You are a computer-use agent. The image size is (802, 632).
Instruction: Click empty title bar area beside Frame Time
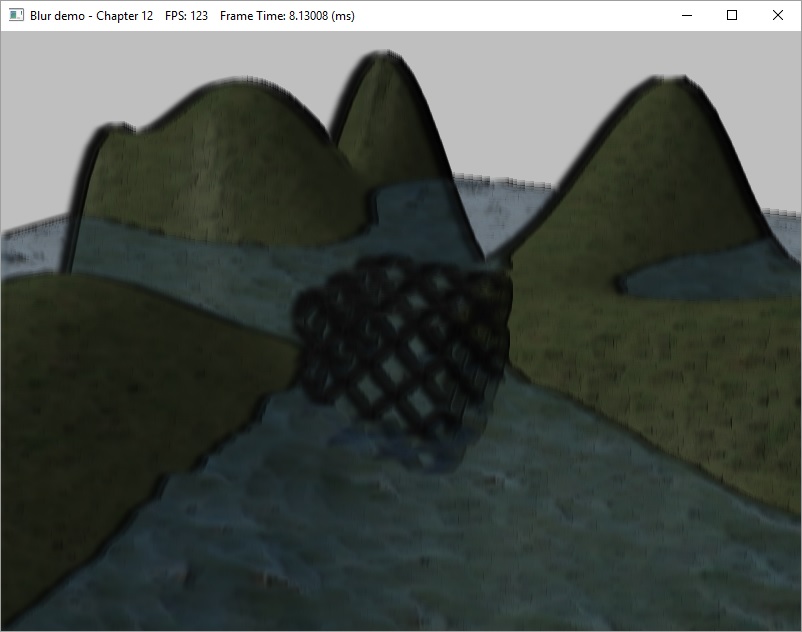[500, 16]
